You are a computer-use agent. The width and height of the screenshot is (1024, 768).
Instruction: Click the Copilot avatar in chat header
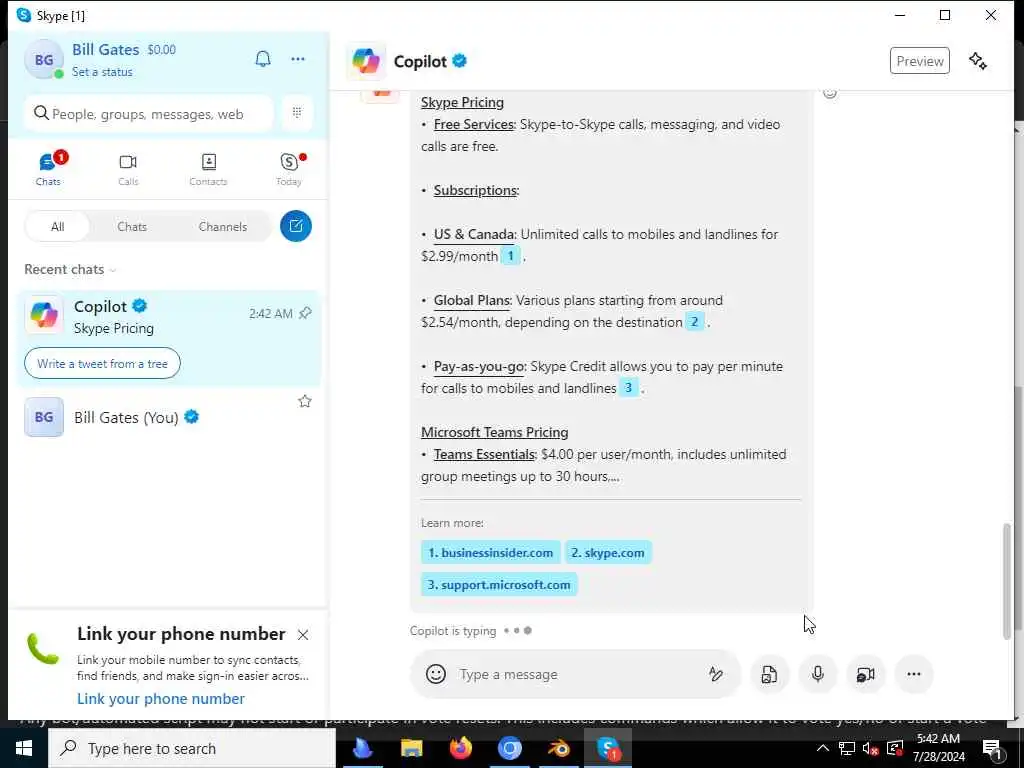(x=366, y=61)
